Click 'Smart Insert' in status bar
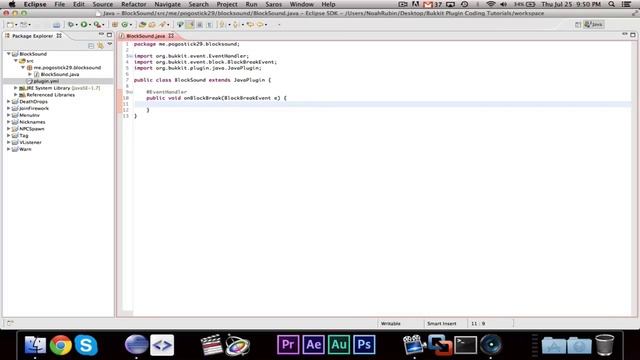 click(441, 323)
